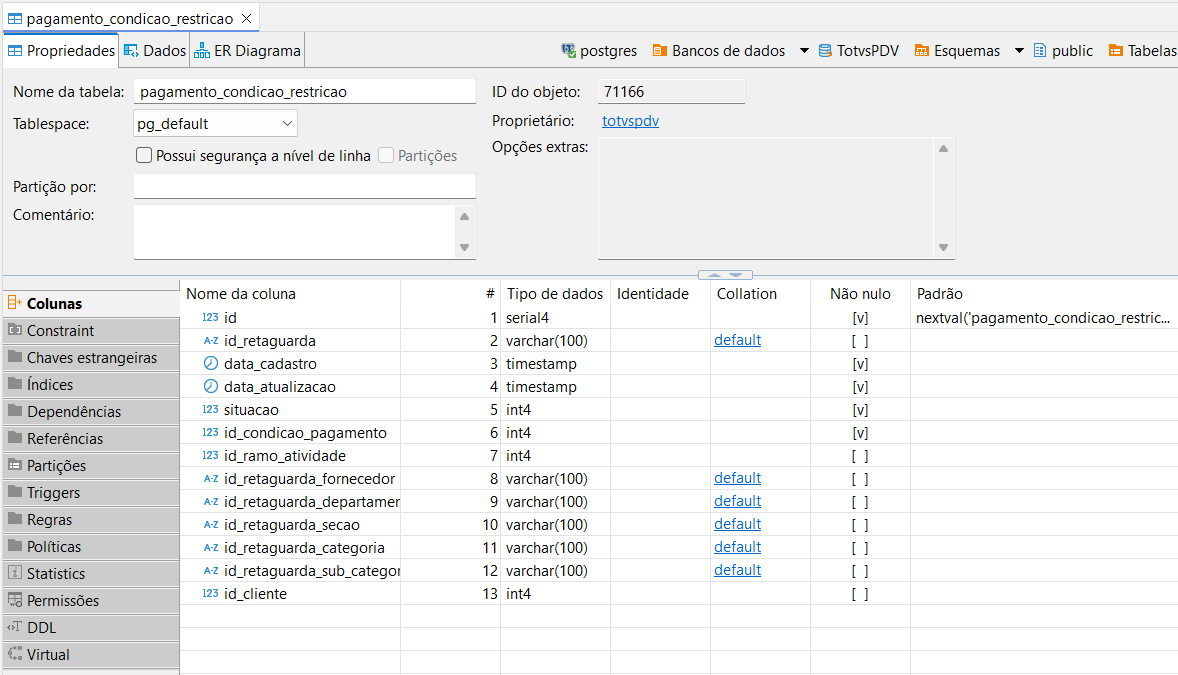Open the Permissões sidebar section

(62, 601)
